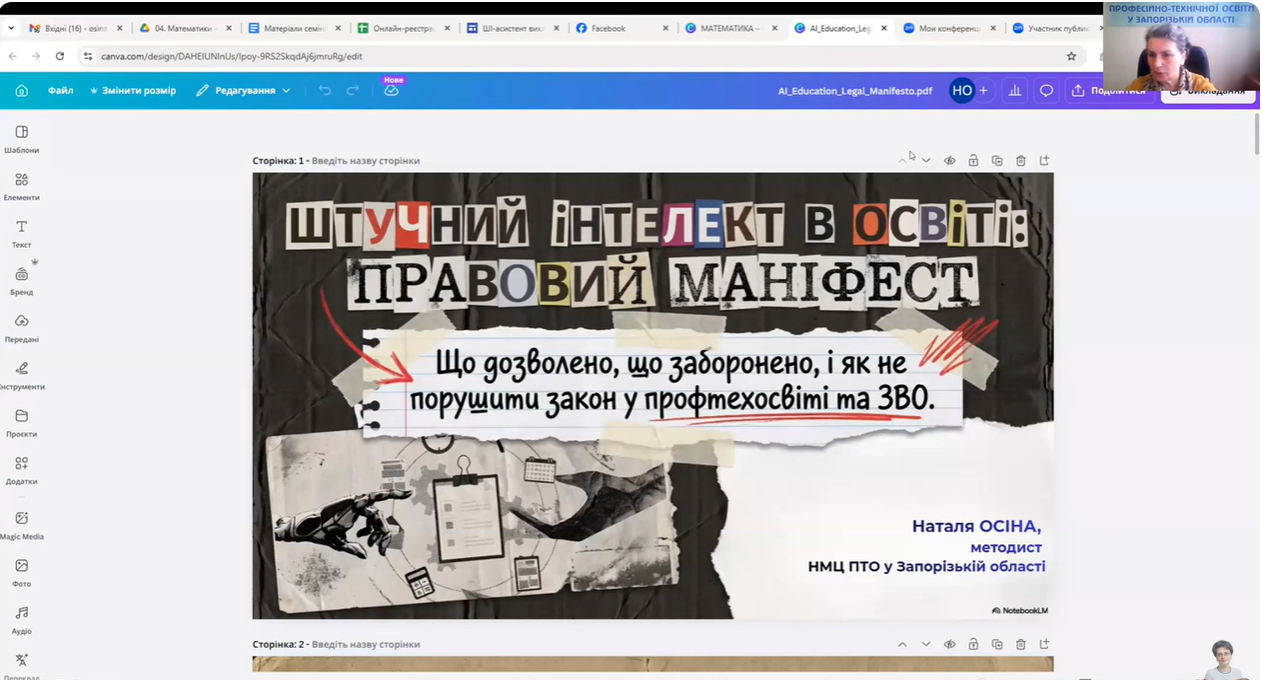The image size is (1262, 680).
Task: Move page 1 down with chevron
Action: tap(926, 160)
